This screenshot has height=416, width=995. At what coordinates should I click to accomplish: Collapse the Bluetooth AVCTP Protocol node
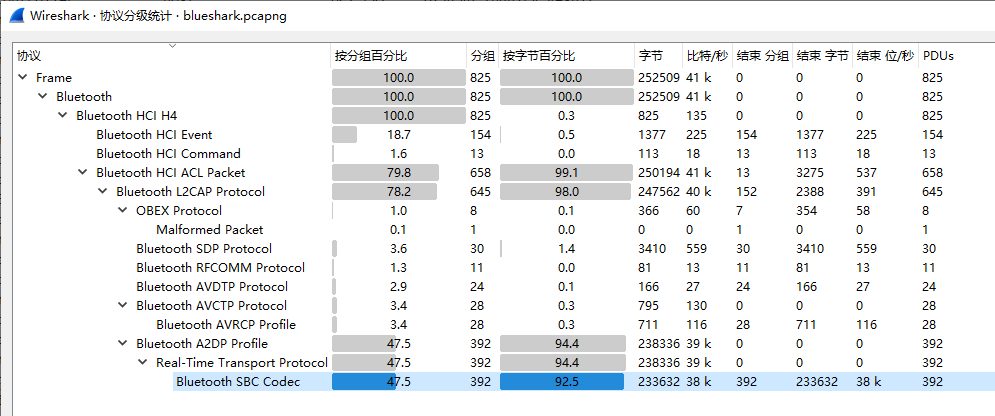(123, 306)
